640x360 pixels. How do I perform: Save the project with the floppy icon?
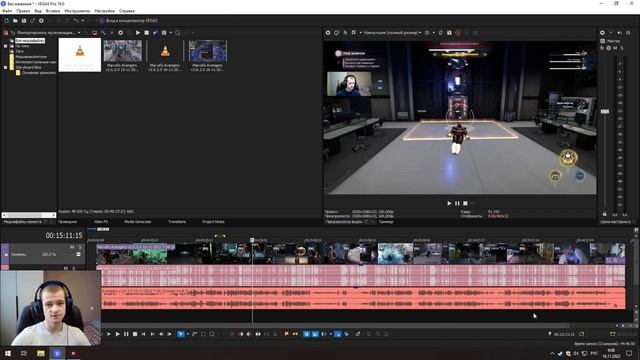24,20
